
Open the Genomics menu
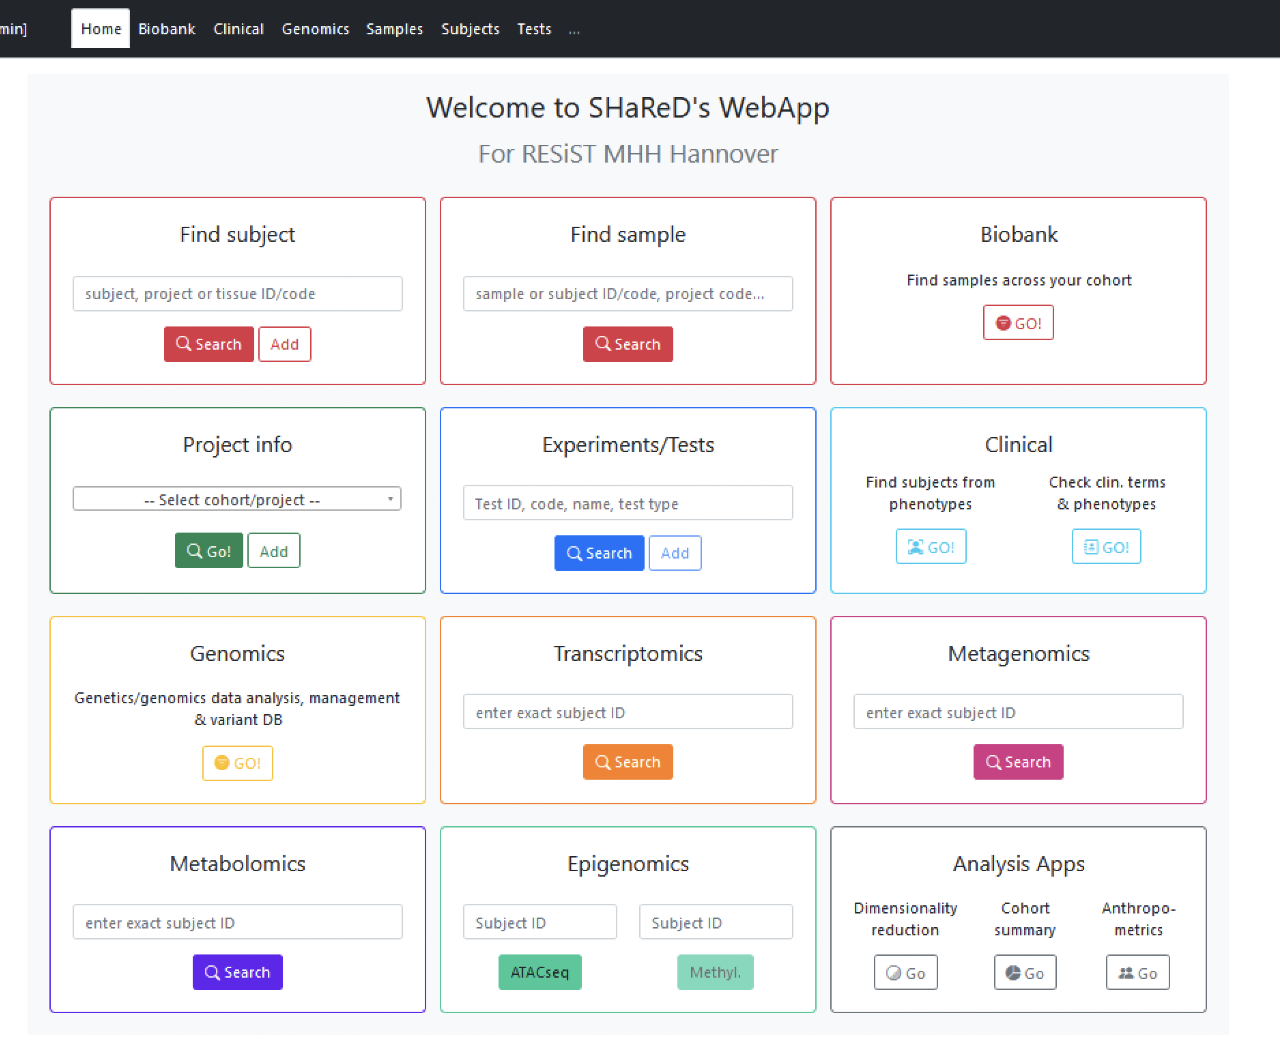pos(315,29)
